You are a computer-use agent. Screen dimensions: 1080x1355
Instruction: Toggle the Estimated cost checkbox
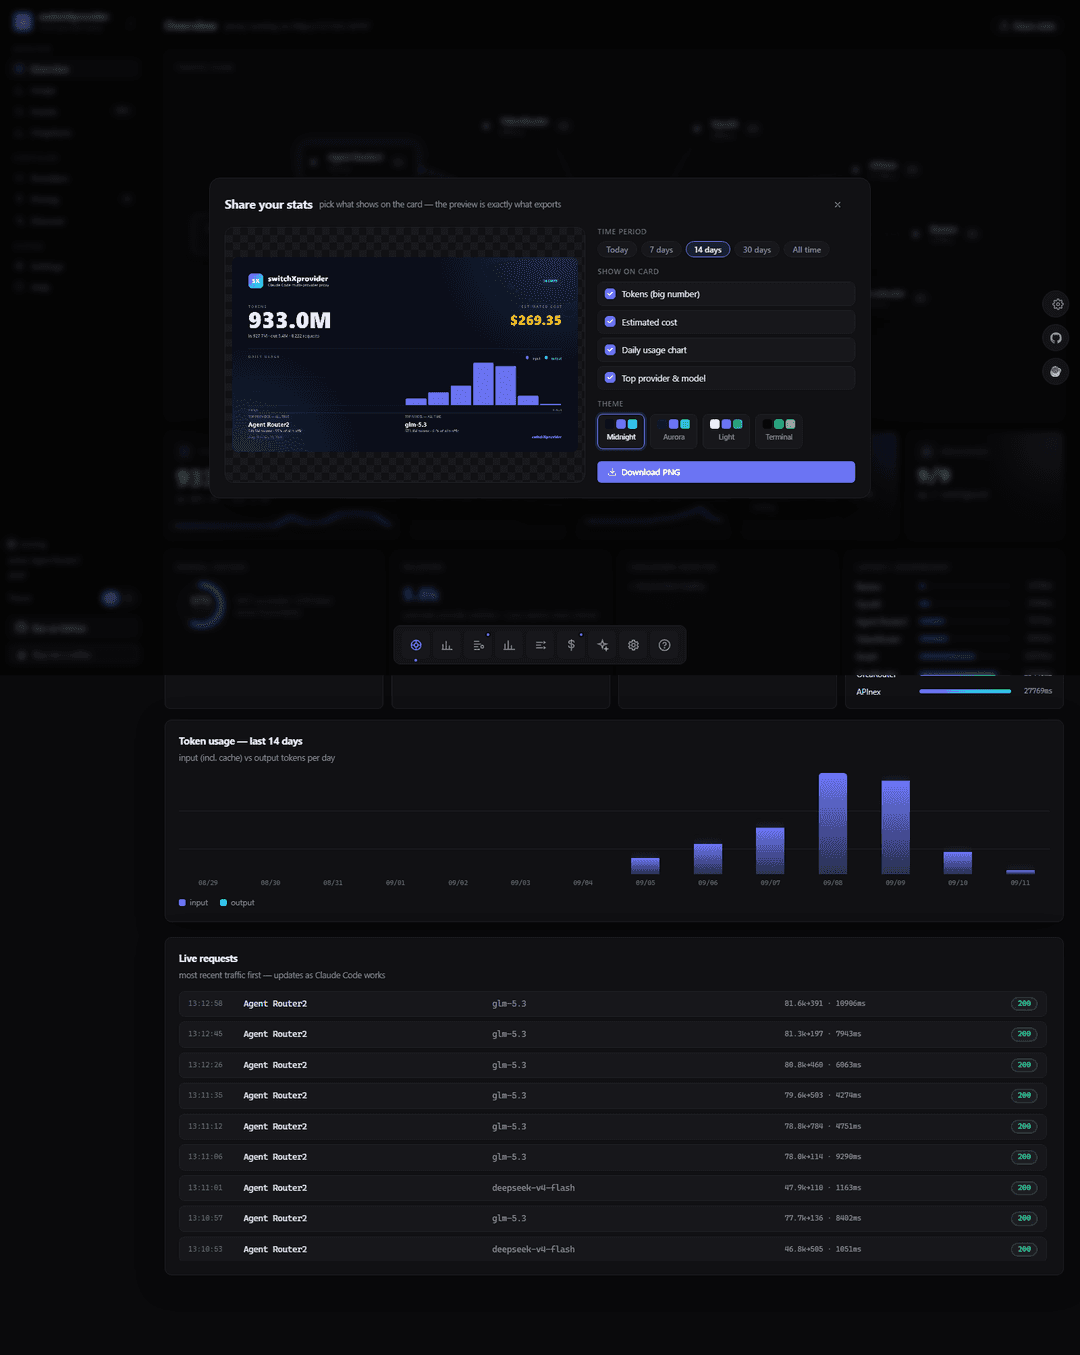click(610, 322)
